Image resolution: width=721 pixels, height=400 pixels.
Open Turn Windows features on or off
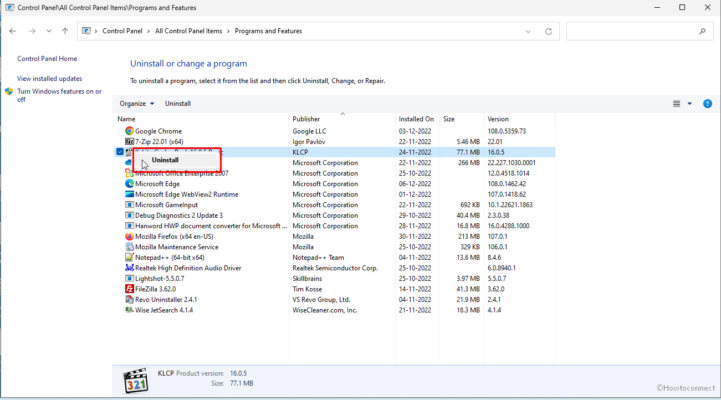pyautogui.click(x=59, y=95)
